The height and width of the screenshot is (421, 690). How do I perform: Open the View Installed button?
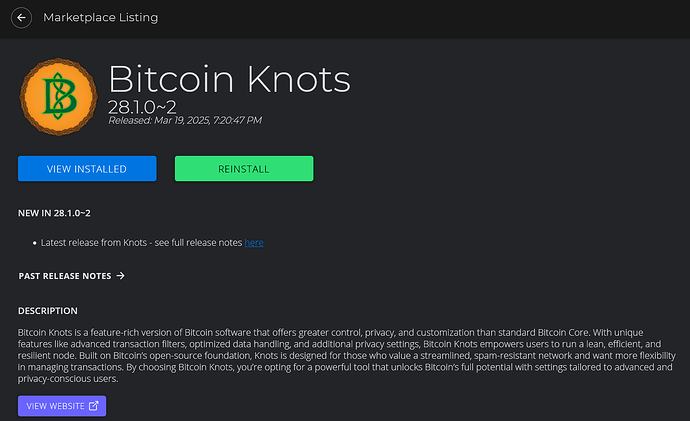click(x=87, y=168)
